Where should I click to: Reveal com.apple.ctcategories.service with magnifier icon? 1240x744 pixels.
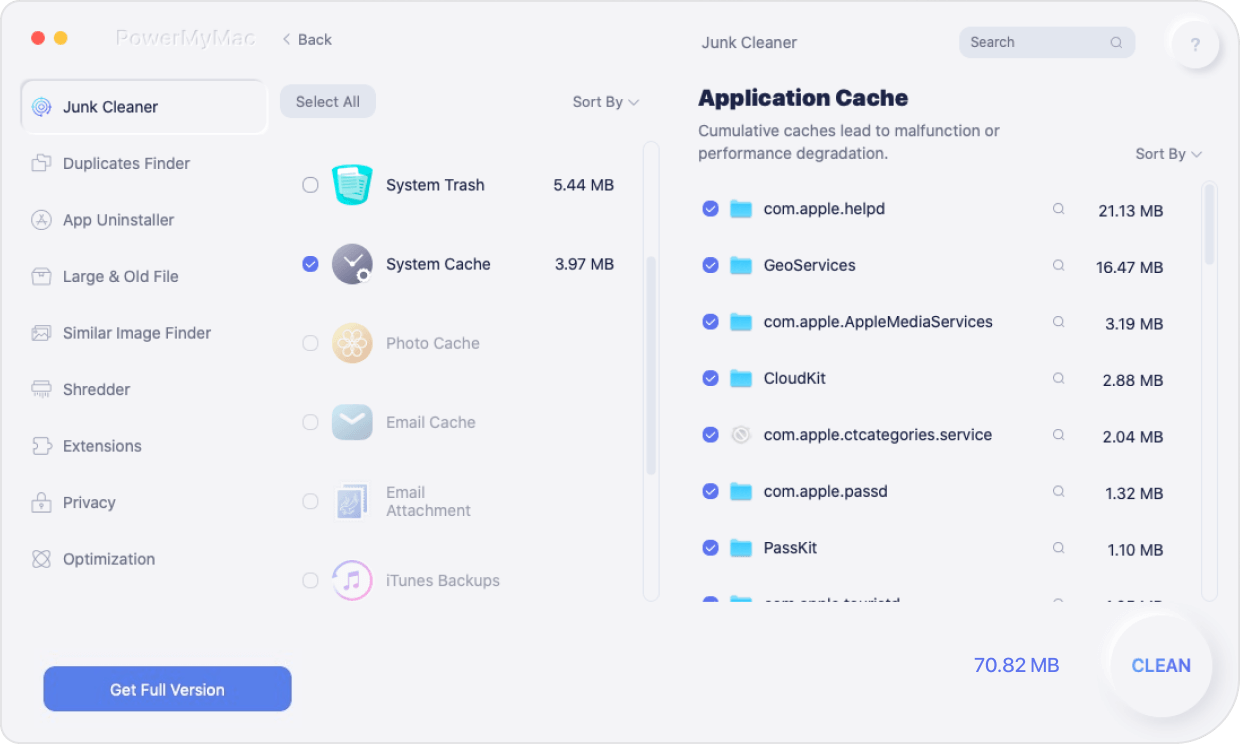pos(1058,435)
